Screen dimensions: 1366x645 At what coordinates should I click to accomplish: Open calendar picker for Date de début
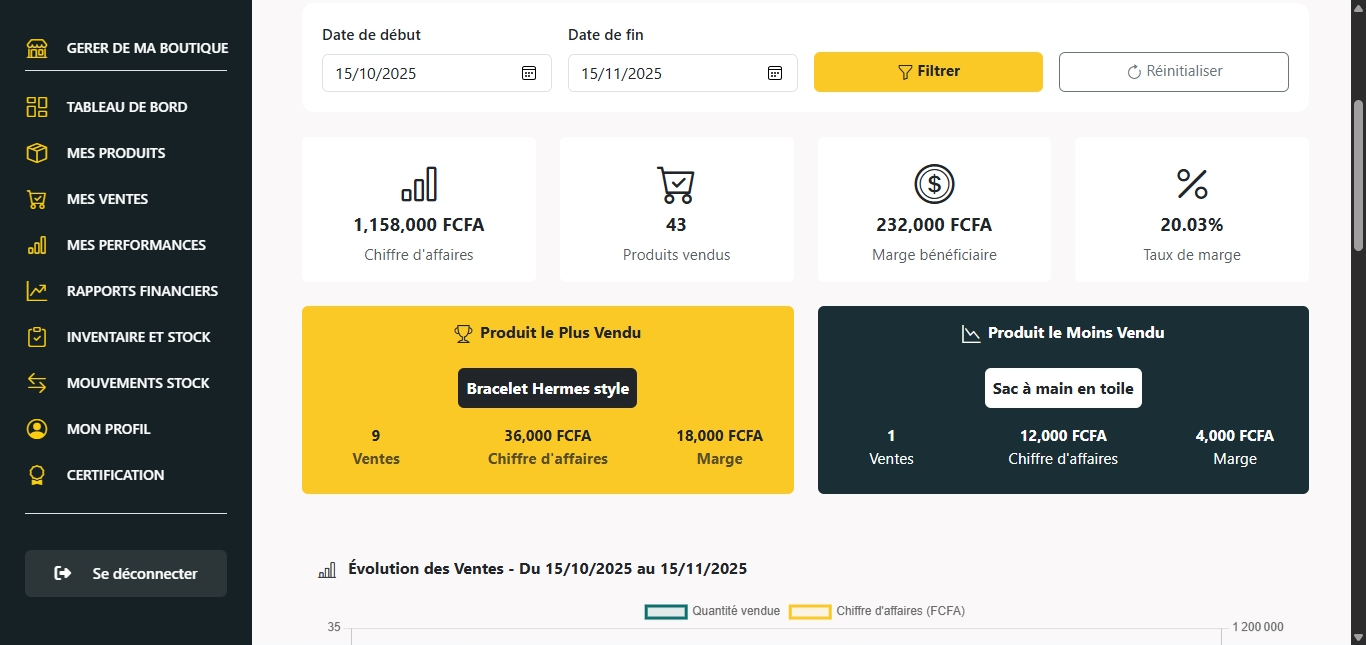[x=529, y=73]
